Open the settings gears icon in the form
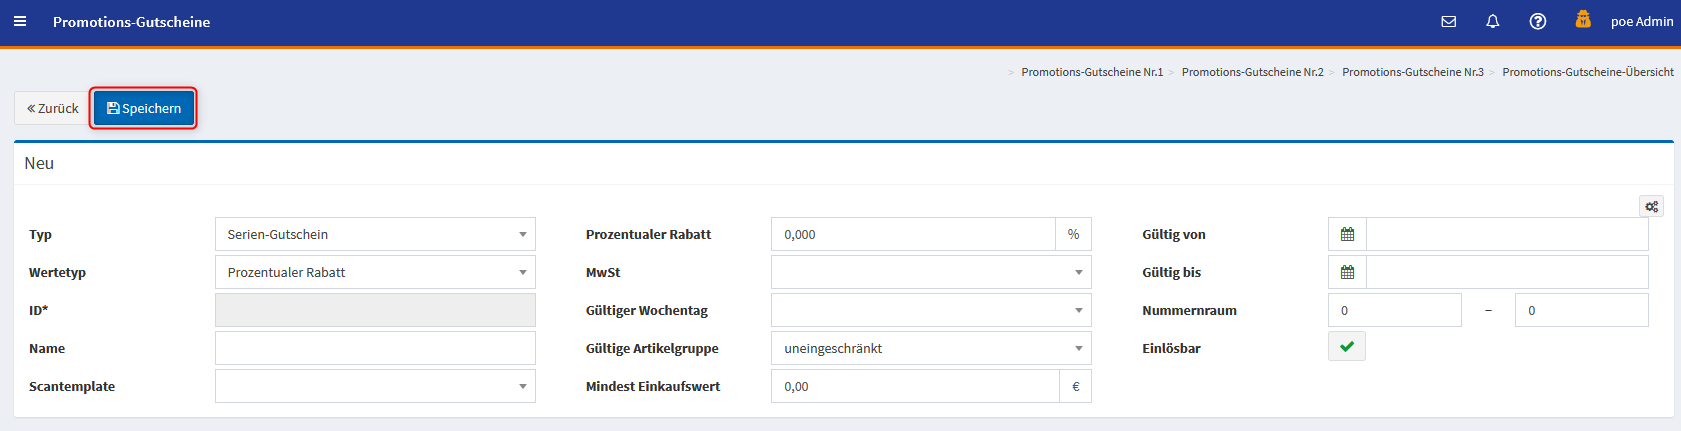 [1651, 206]
